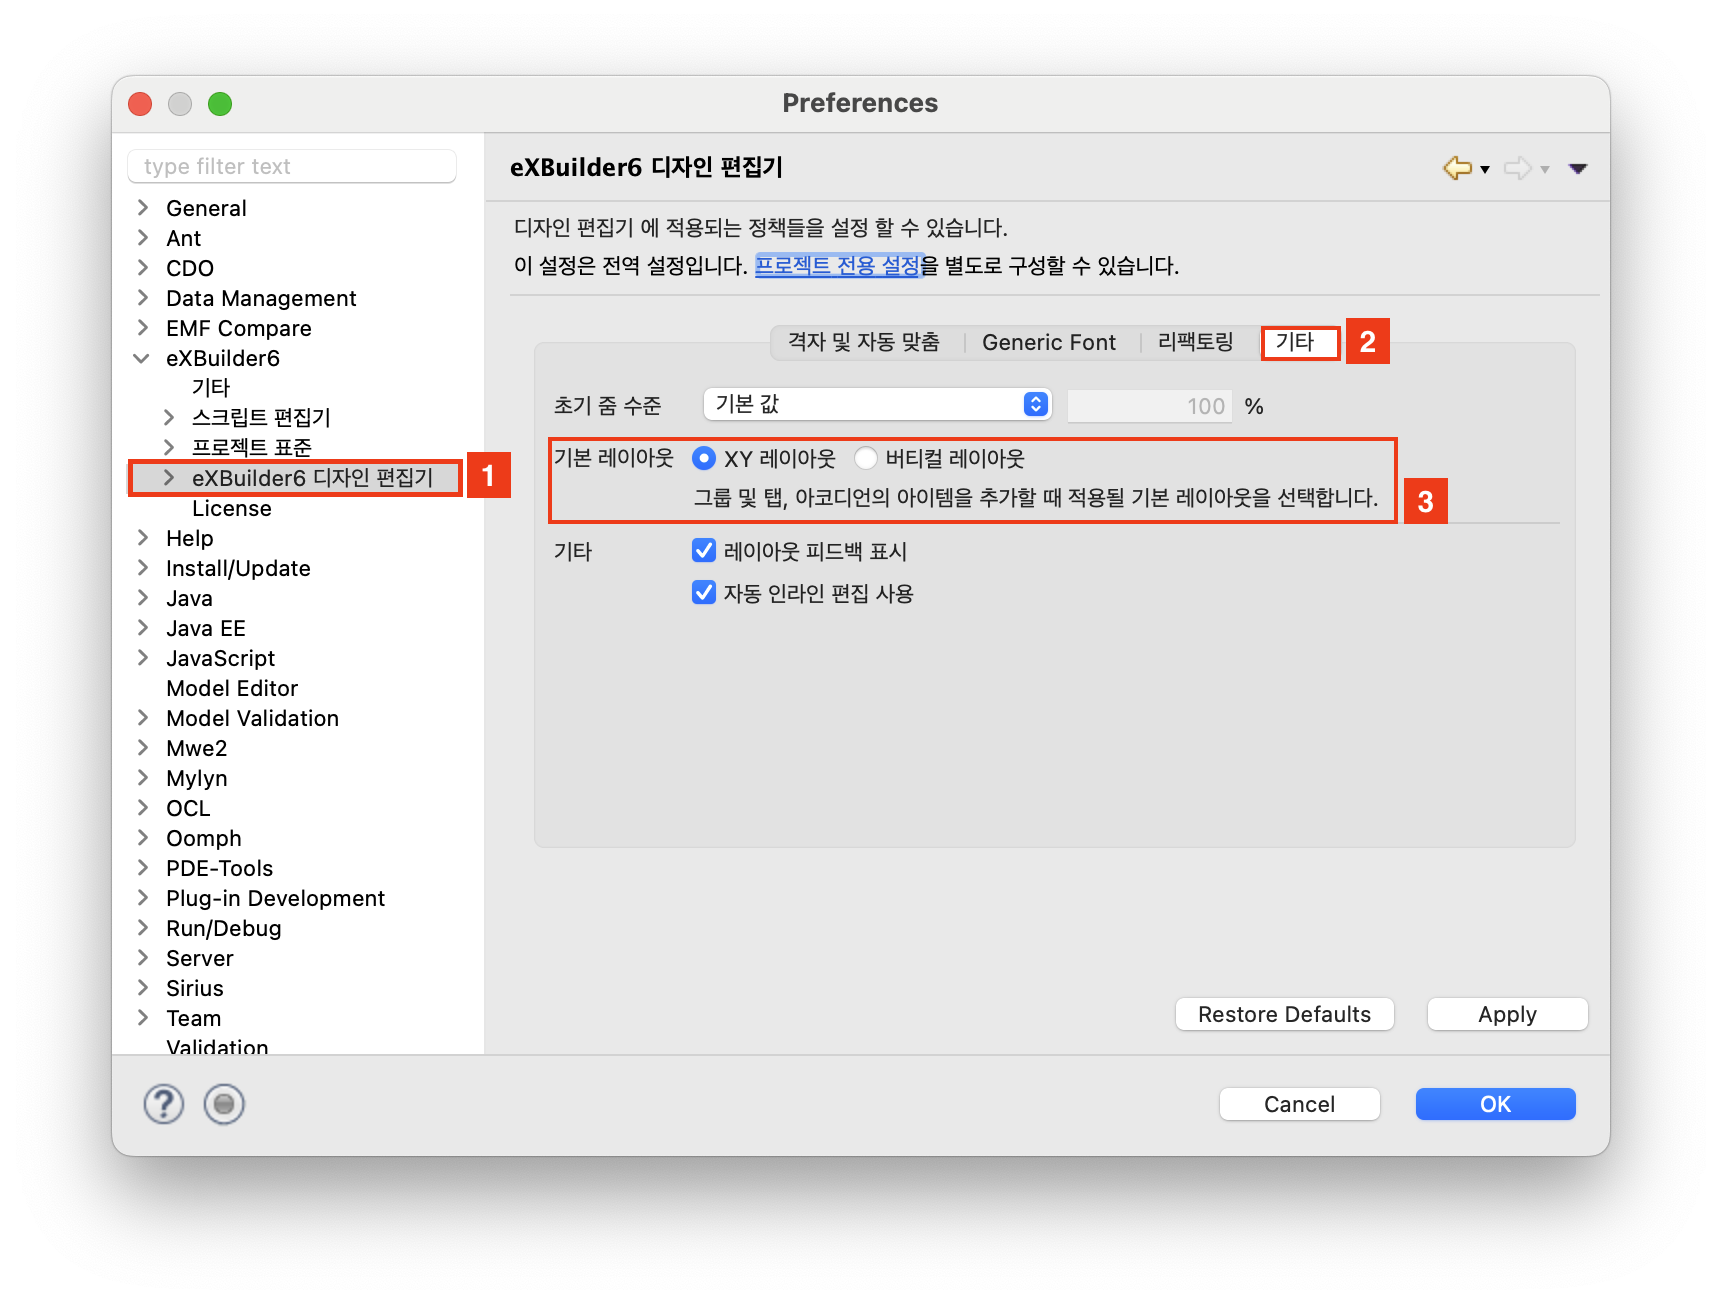Viewport: 1722px width, 1304px height.
Task: Confirm with the OK button
Action: pos(1496,1104)
